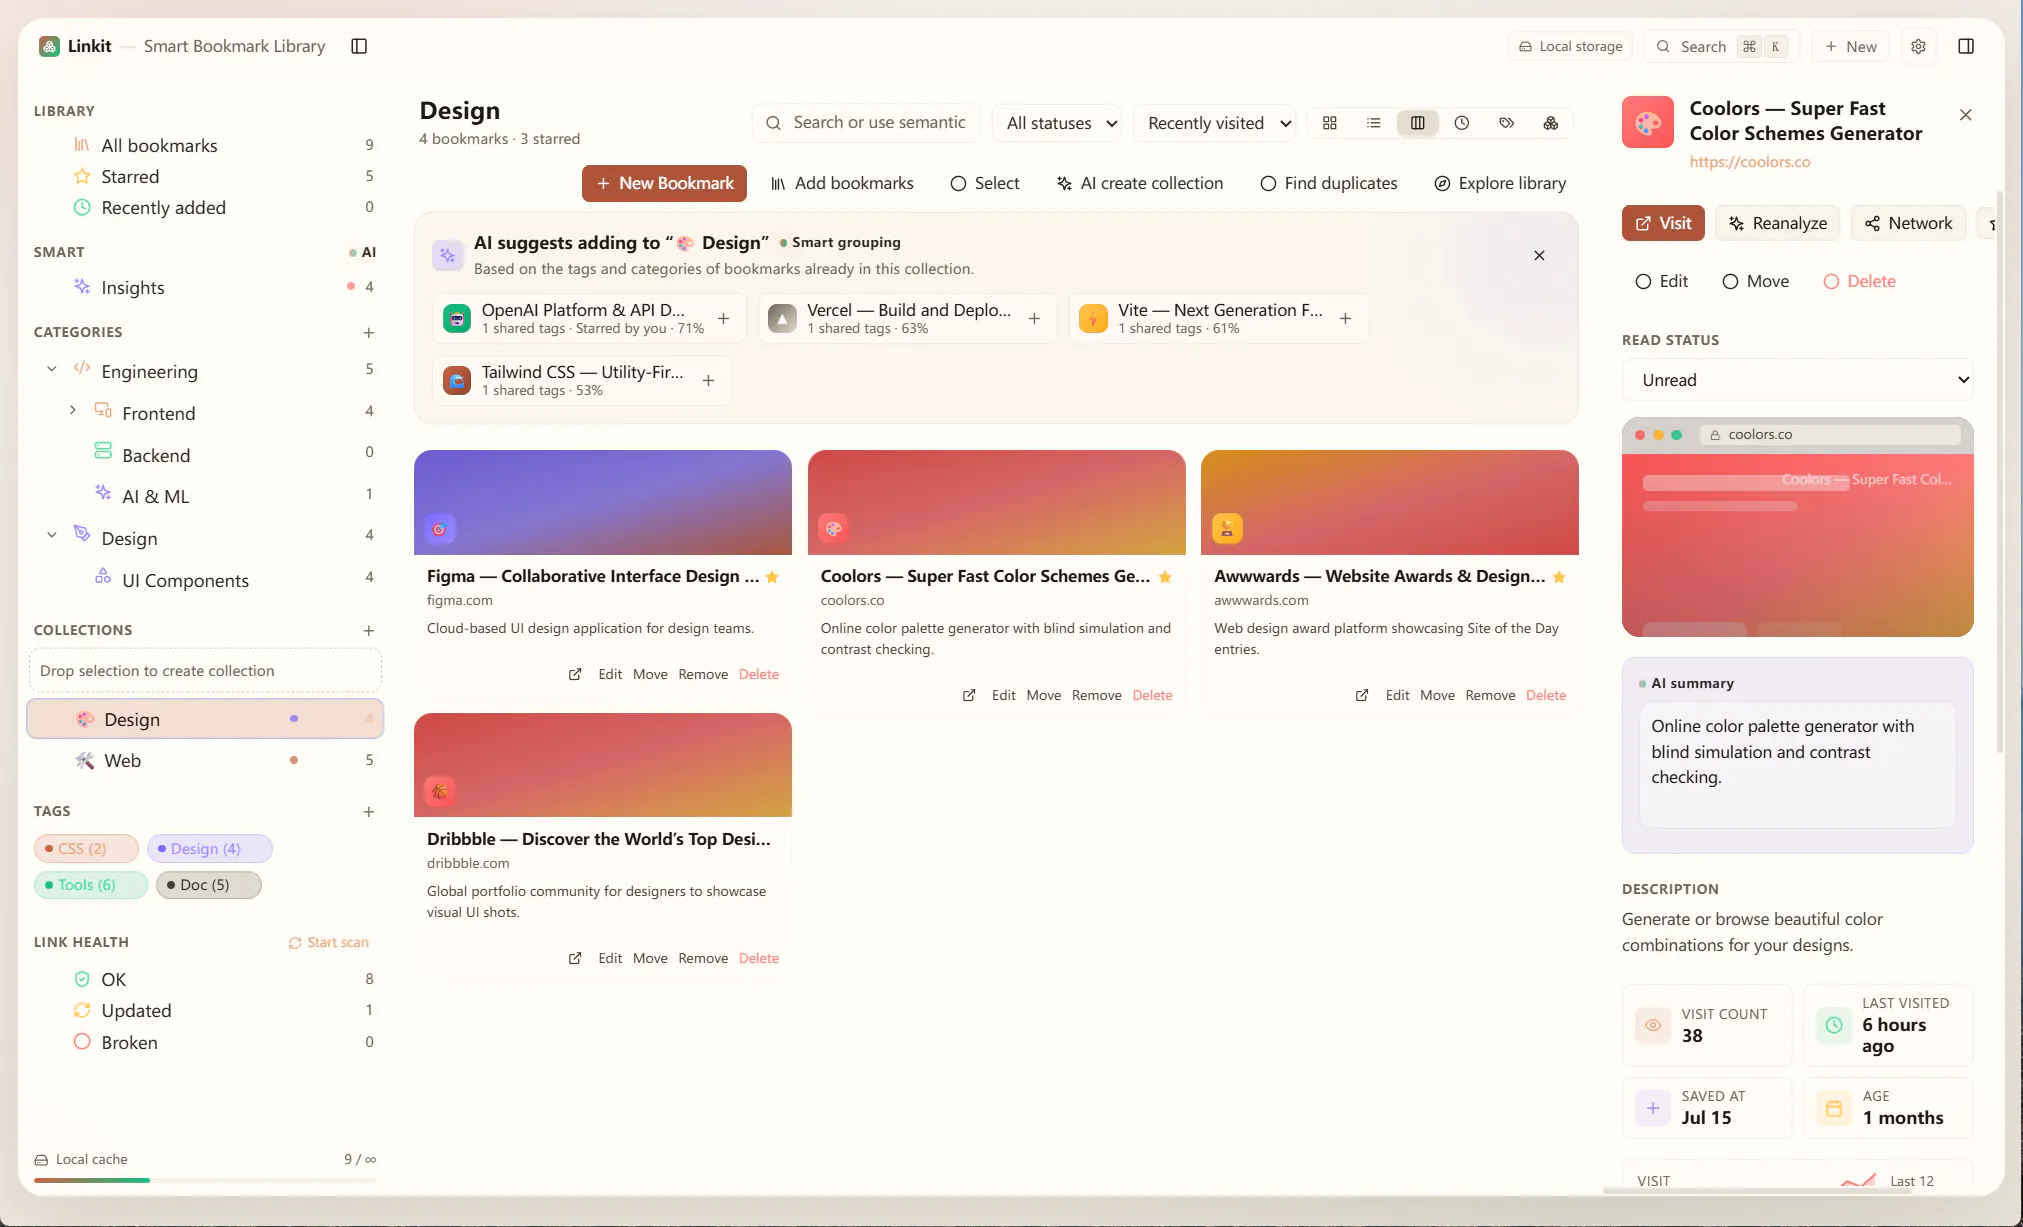The width and height of the screenshot is (2023, 1227).
Task: Open Insights under Smart
Action: coord(205,287)
